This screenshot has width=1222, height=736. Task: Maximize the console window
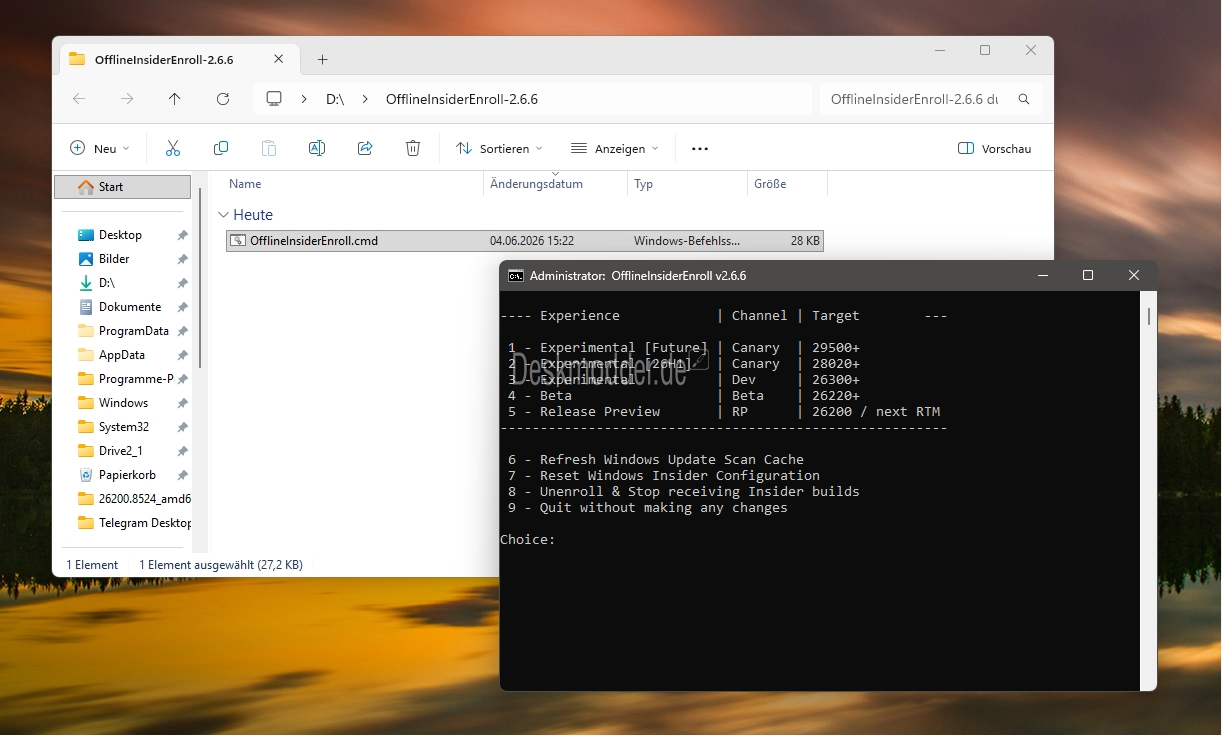tap(1088, 275)
